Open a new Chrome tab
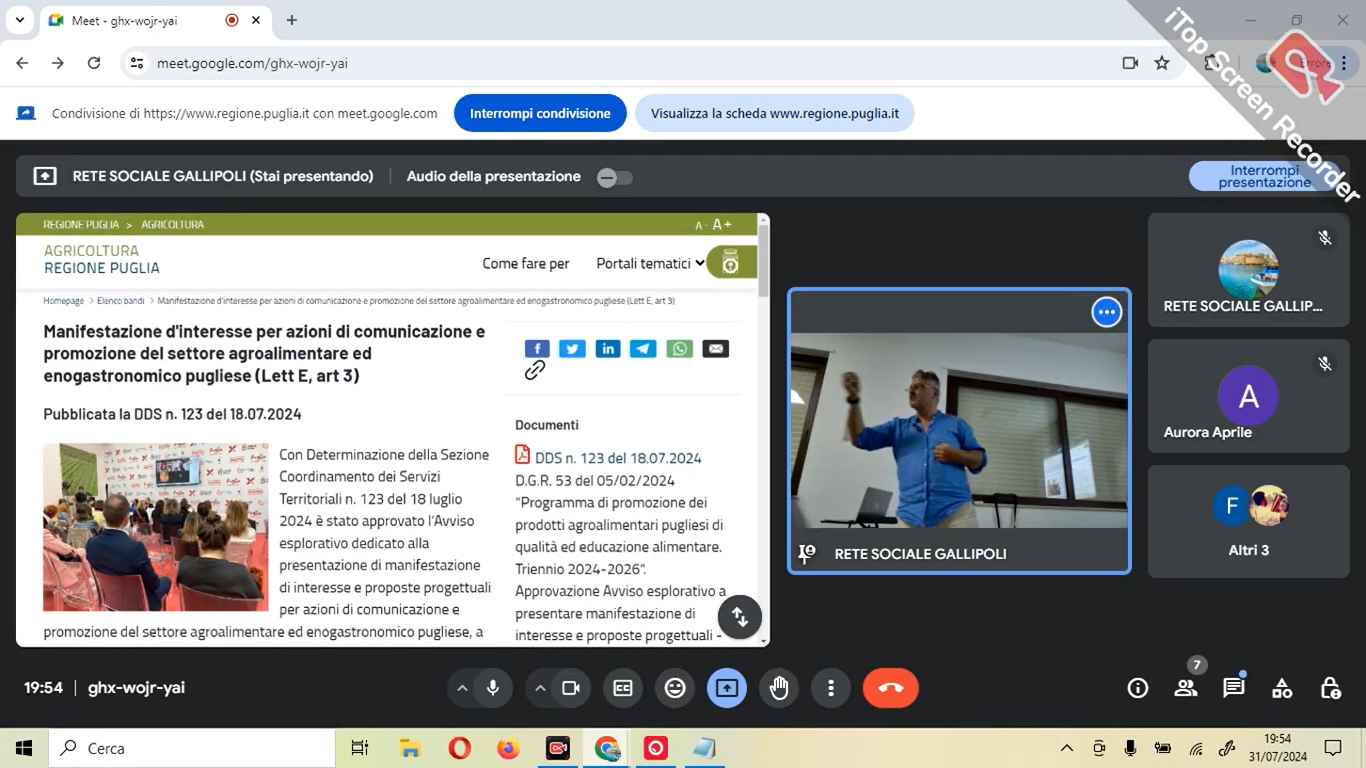 click(x=292, y=20)
